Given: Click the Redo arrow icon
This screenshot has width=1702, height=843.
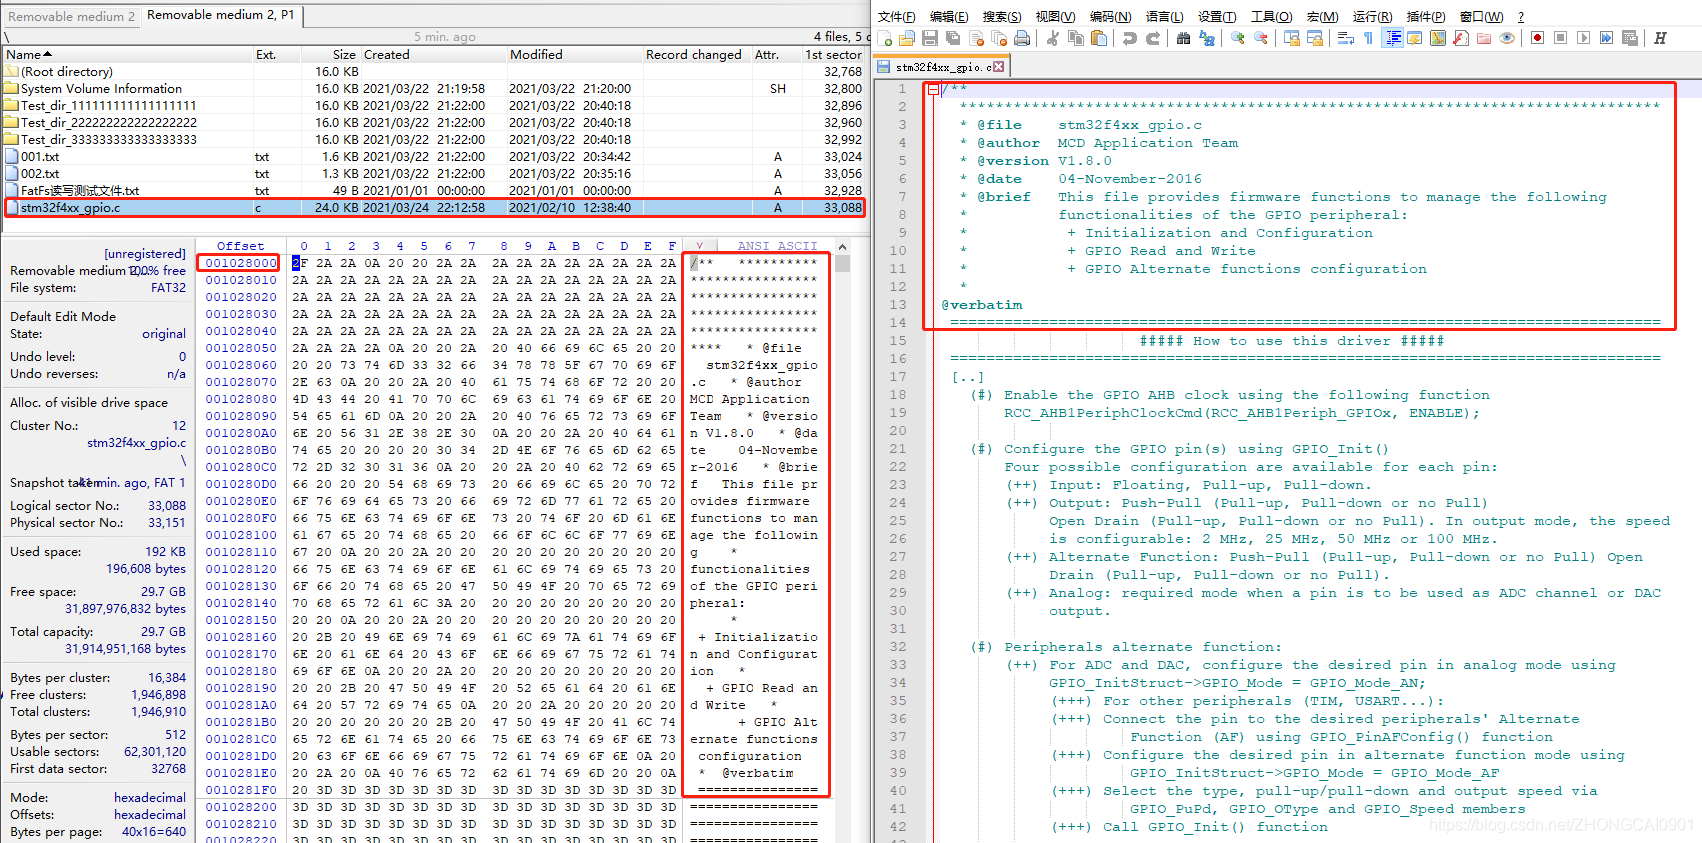Looking at the screenshot, I should tap(1153, 38).
